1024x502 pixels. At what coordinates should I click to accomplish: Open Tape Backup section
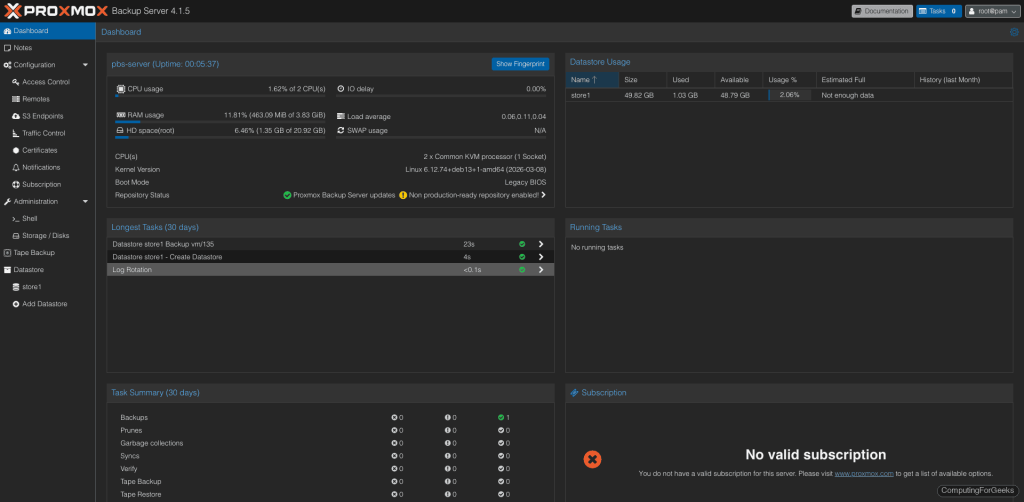(x=48, y=253)
